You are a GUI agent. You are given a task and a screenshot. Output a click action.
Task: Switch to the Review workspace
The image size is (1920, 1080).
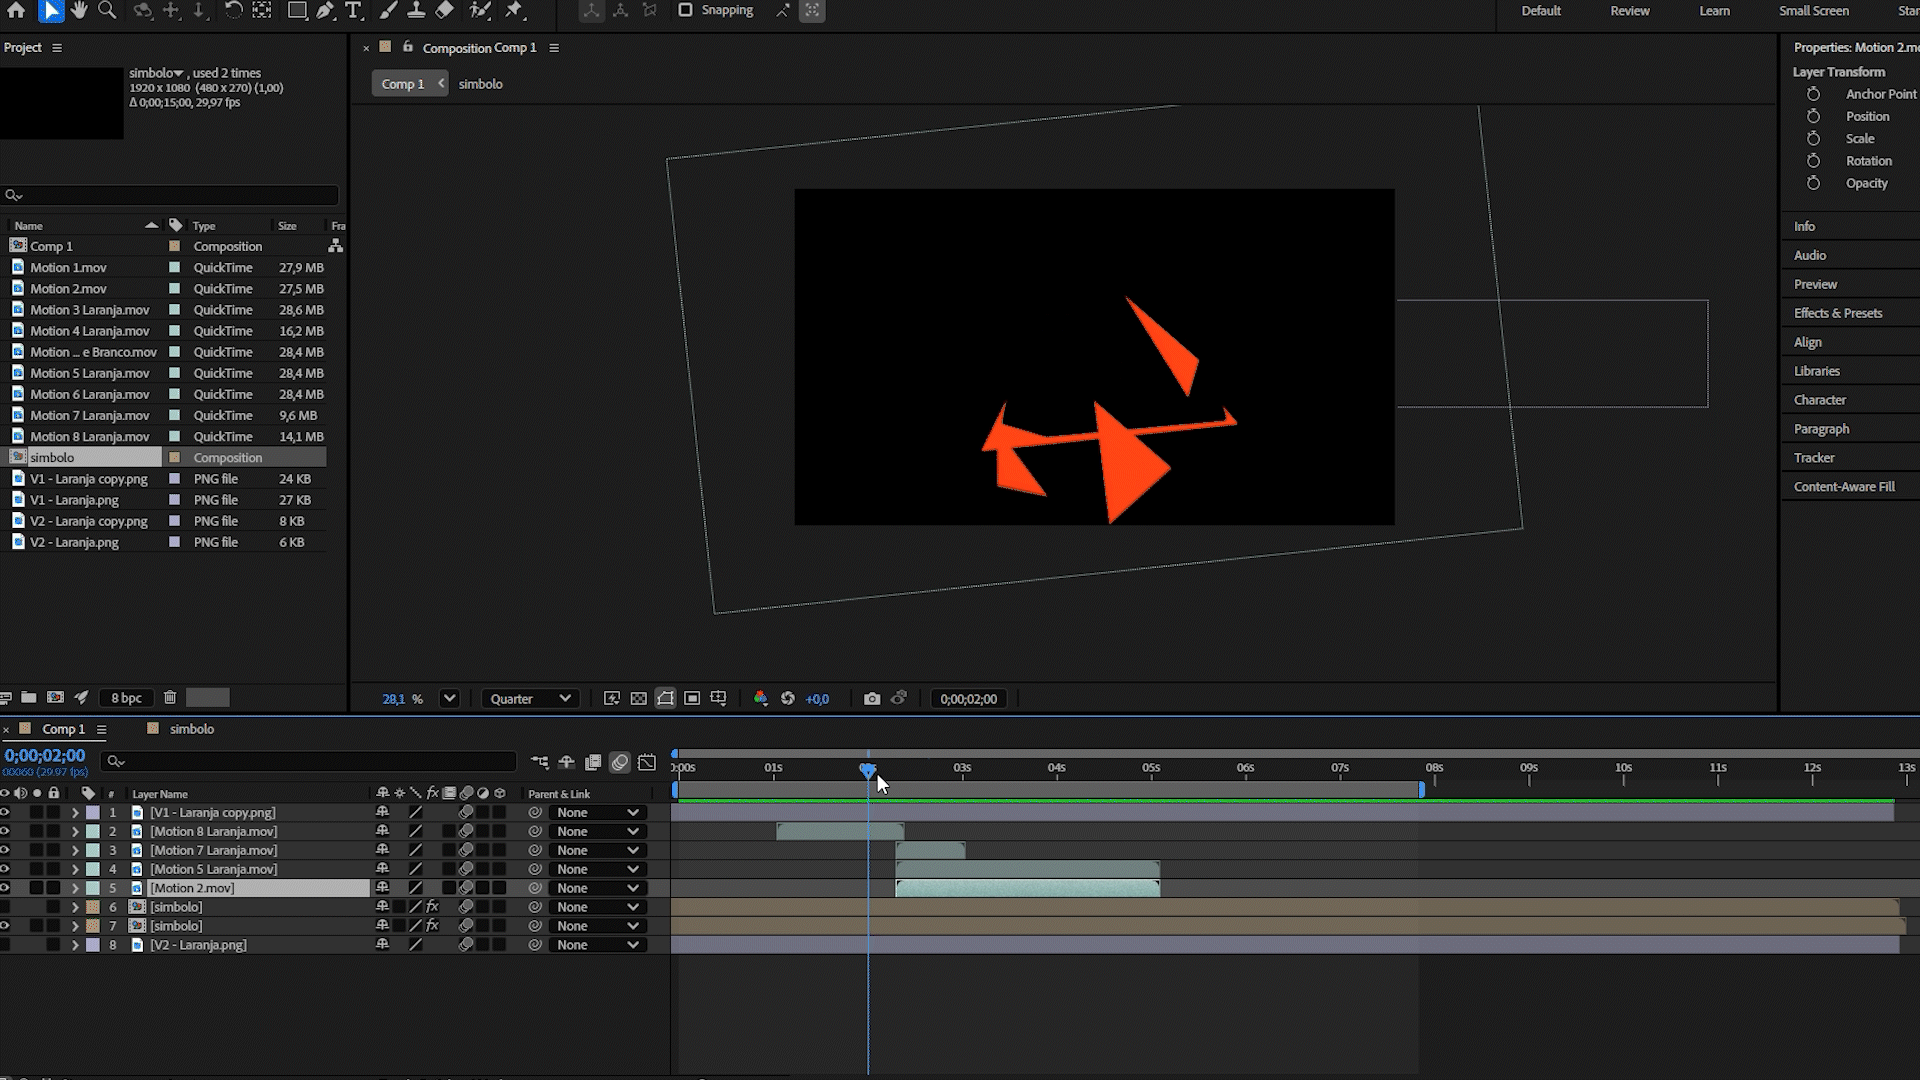tap(1629, 11)
